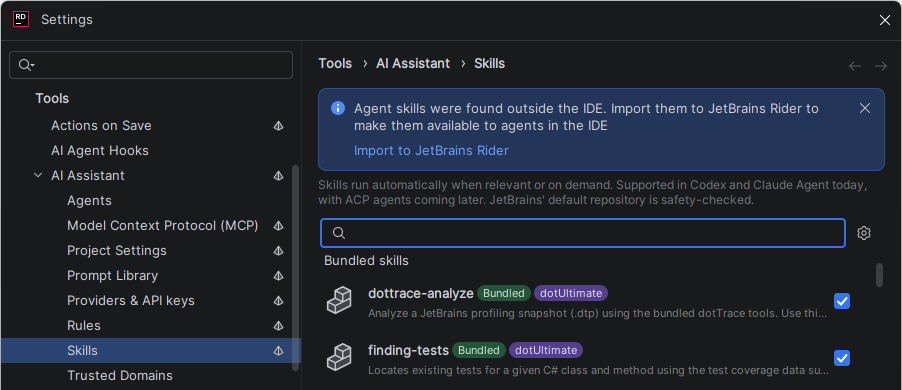Click the finding-tests description text
The height and width of the screenshot is (390, 902).
tap(599, 370)
